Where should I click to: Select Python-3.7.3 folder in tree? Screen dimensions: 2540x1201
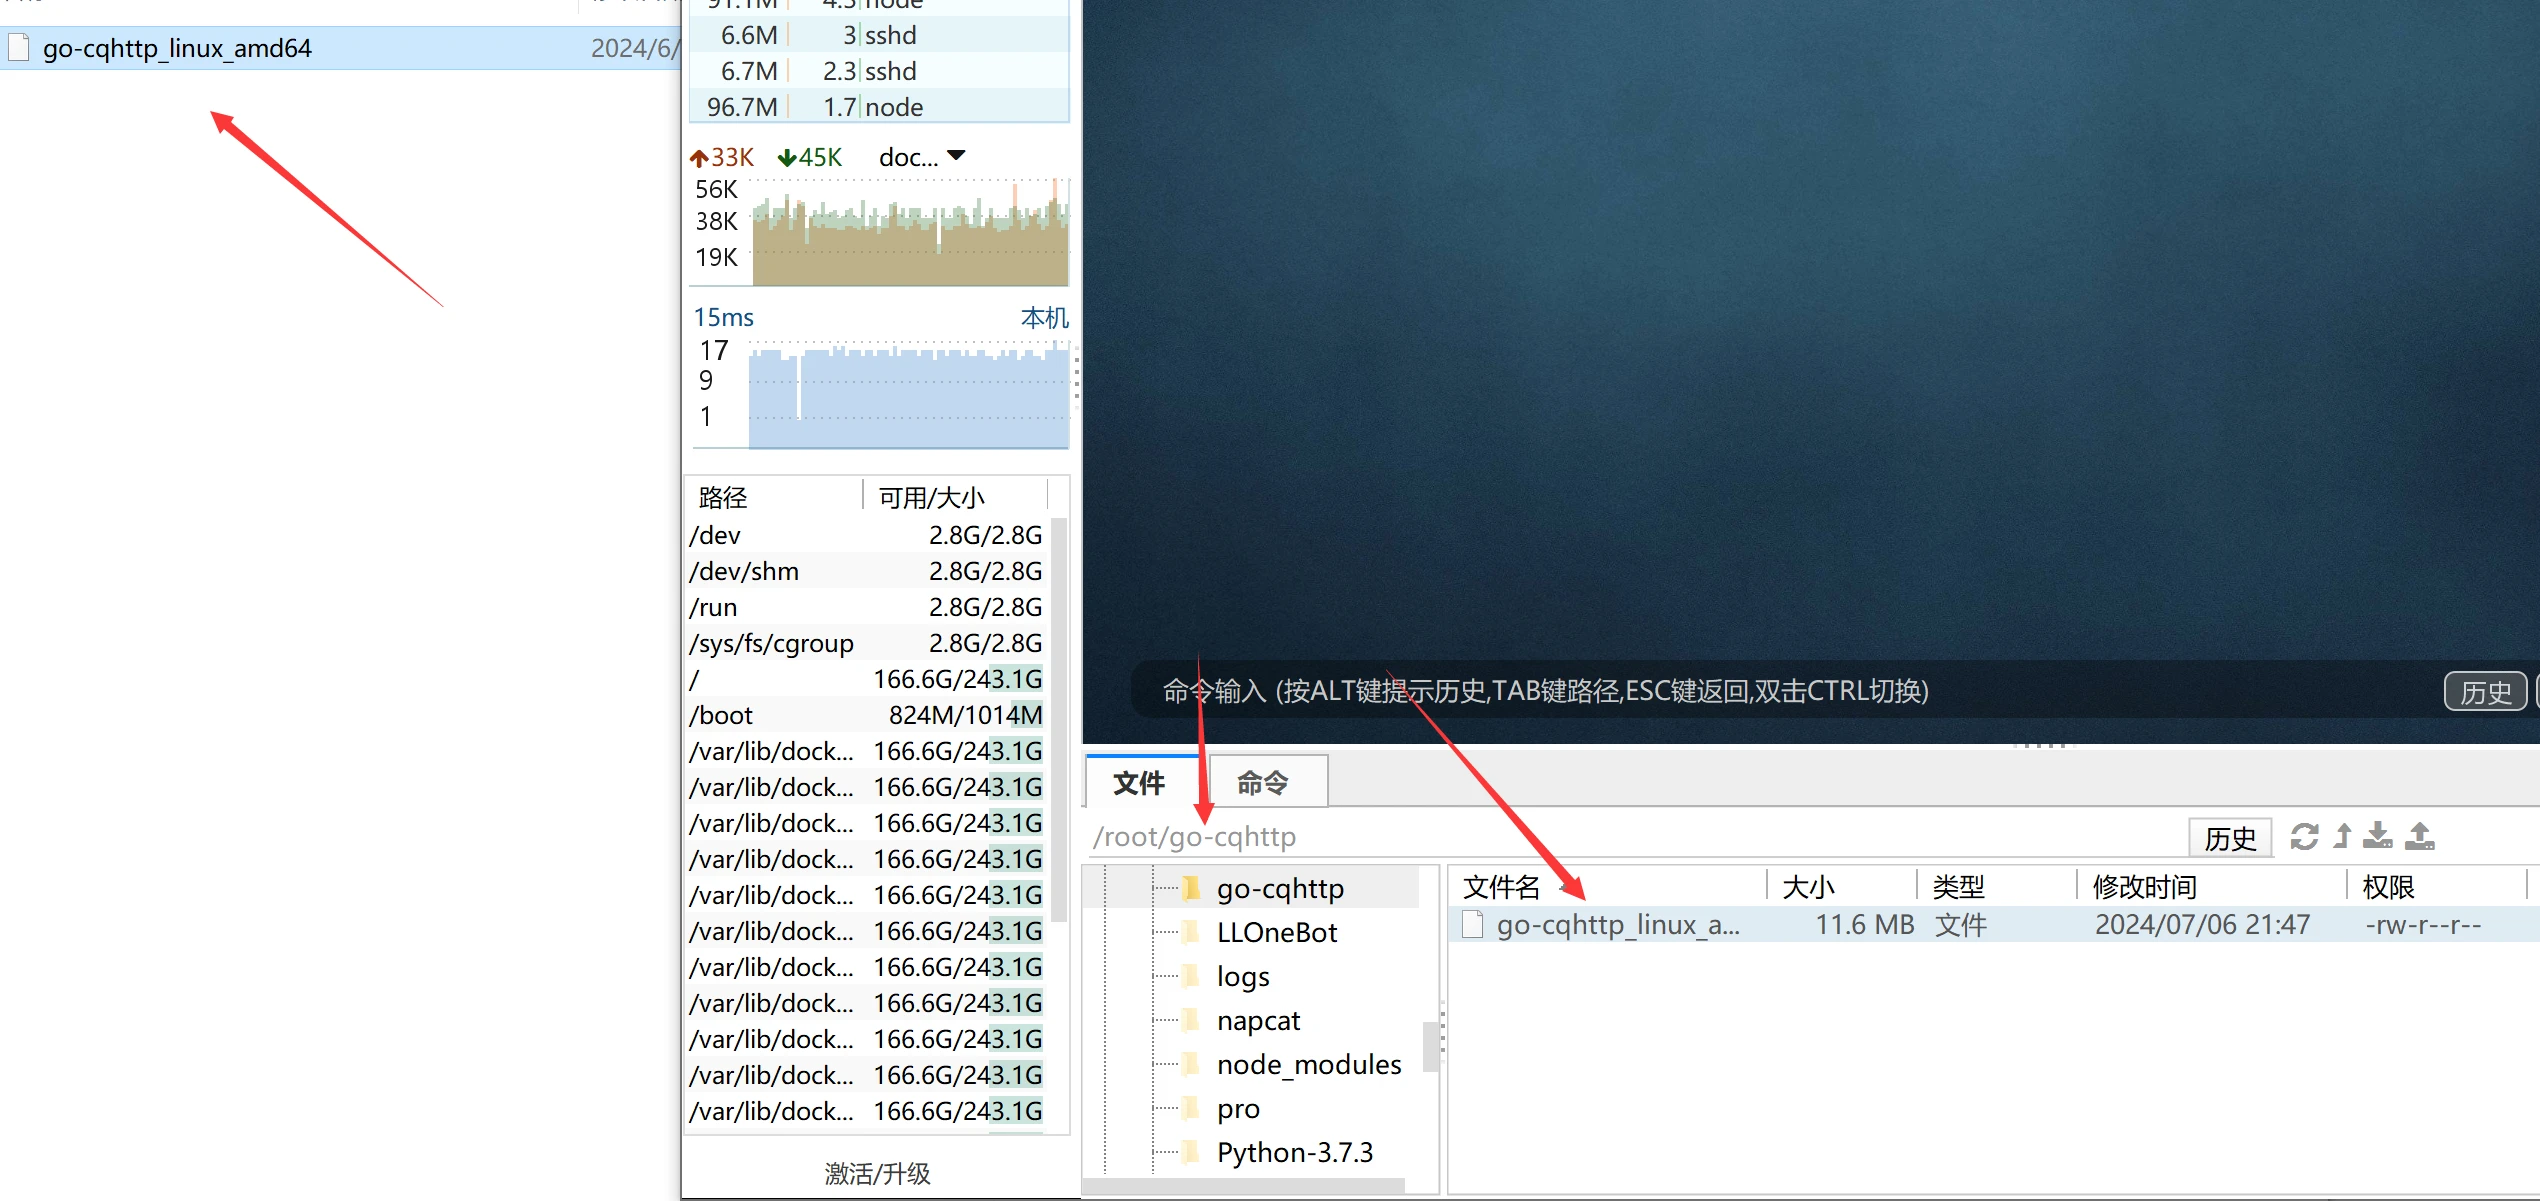tap(1295, 1152)
